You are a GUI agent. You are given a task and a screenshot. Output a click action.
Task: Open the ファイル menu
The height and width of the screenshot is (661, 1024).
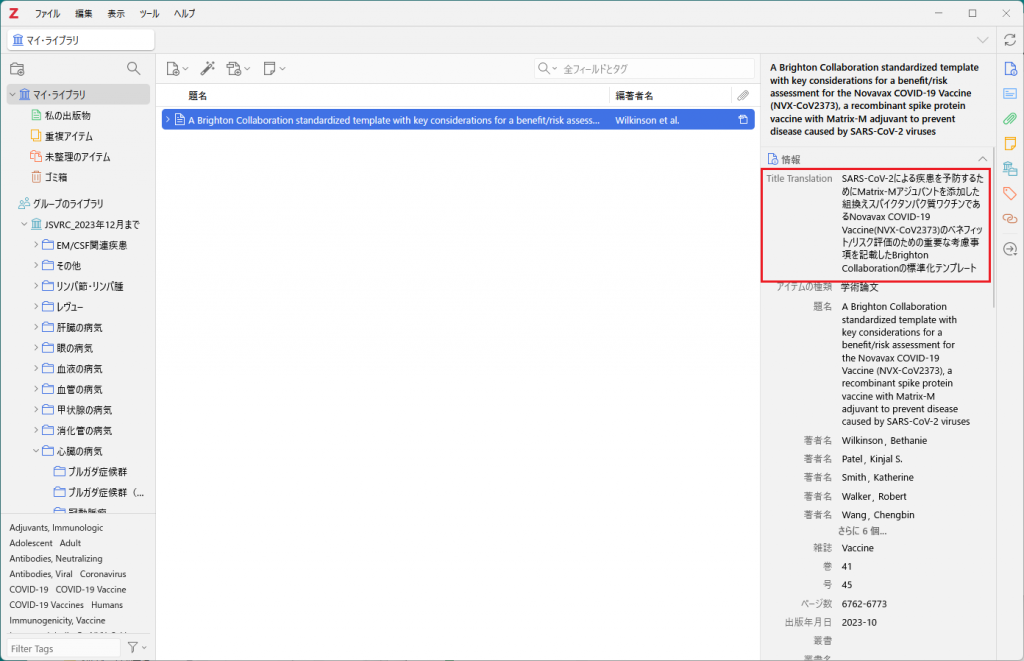coord(47,13)
